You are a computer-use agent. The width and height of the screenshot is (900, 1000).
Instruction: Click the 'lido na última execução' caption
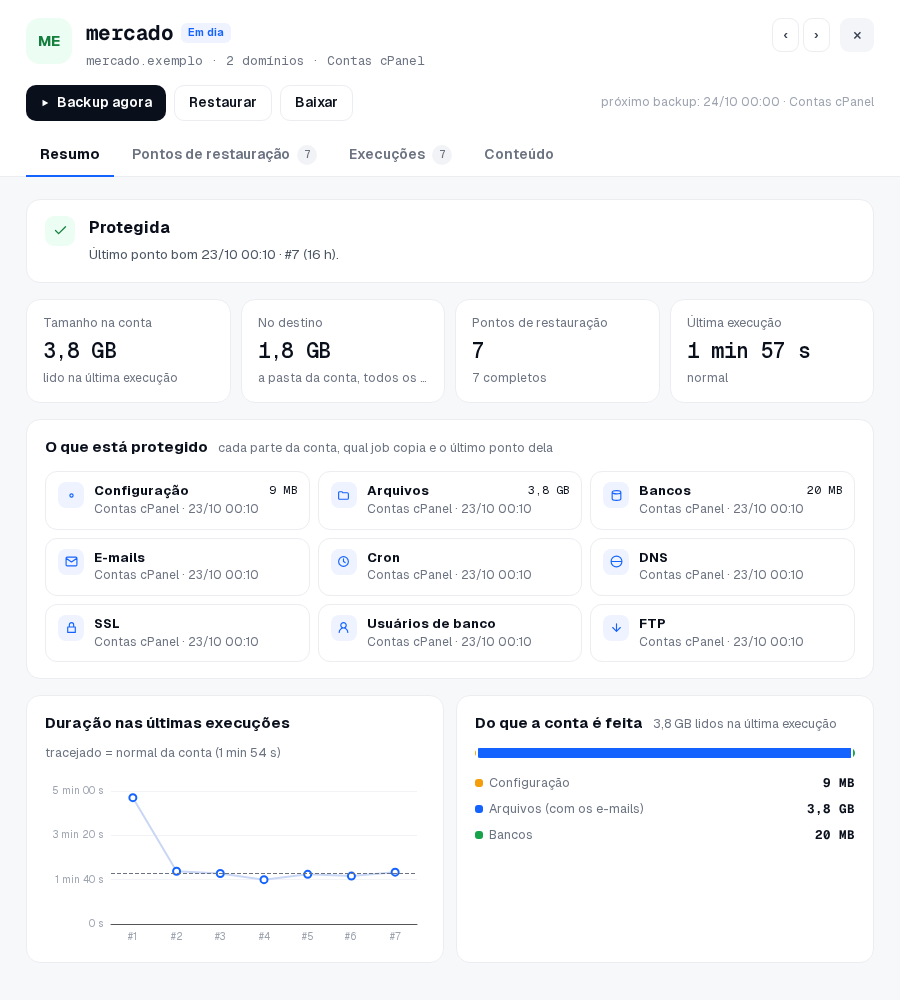pyautogui.click(x=110, y=378)
